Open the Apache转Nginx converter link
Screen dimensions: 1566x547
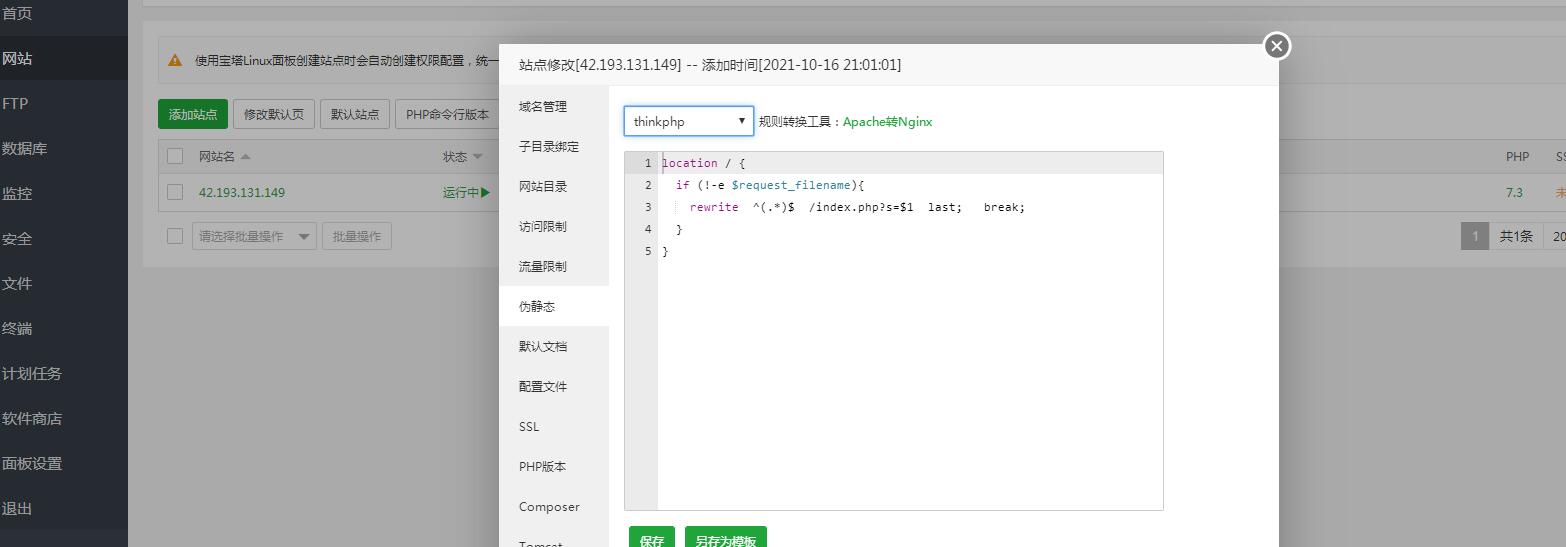coord(887,122)
